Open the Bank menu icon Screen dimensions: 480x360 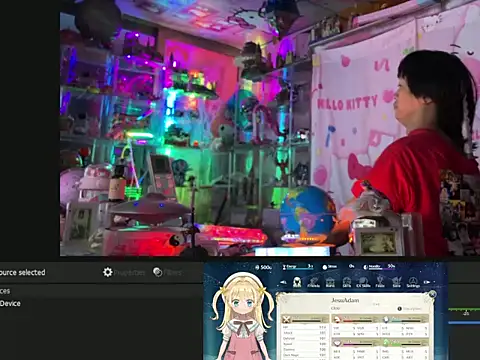tap(330, 282)
